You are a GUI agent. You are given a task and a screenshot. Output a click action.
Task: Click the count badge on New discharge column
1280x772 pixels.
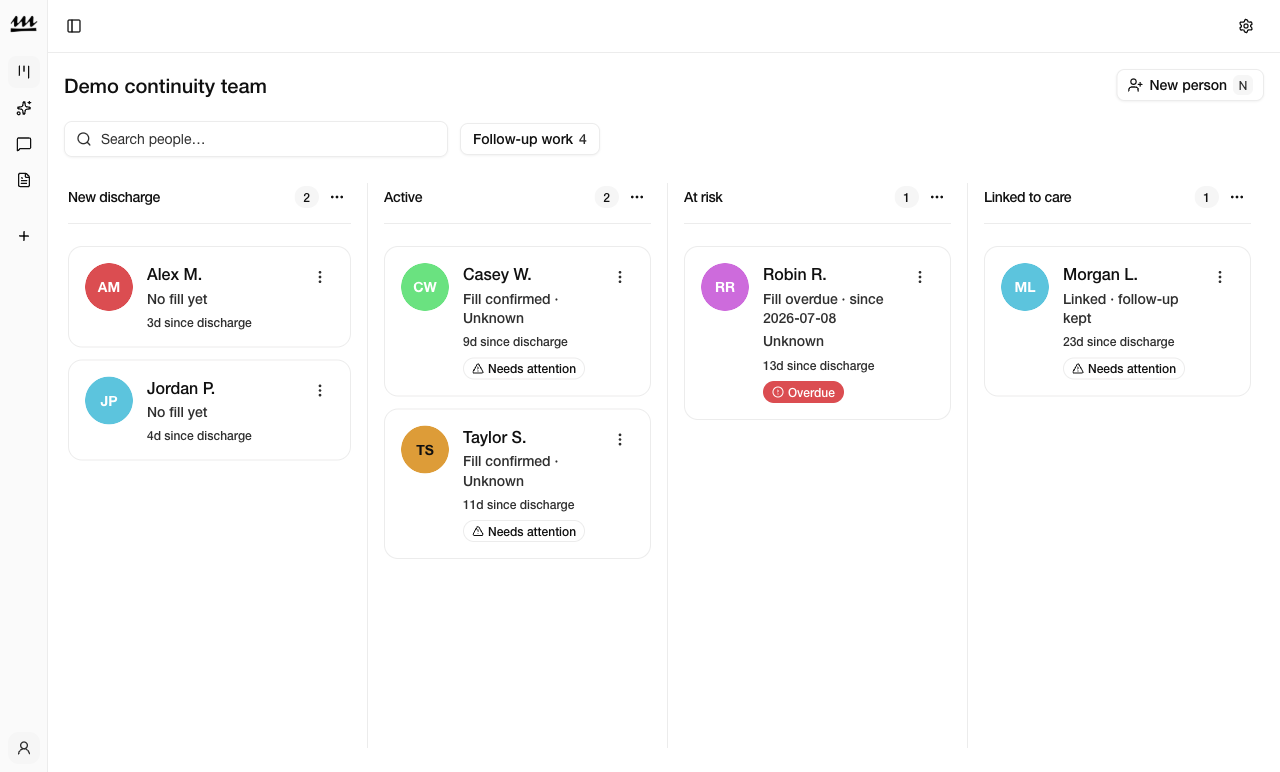[x=306, y=197]
